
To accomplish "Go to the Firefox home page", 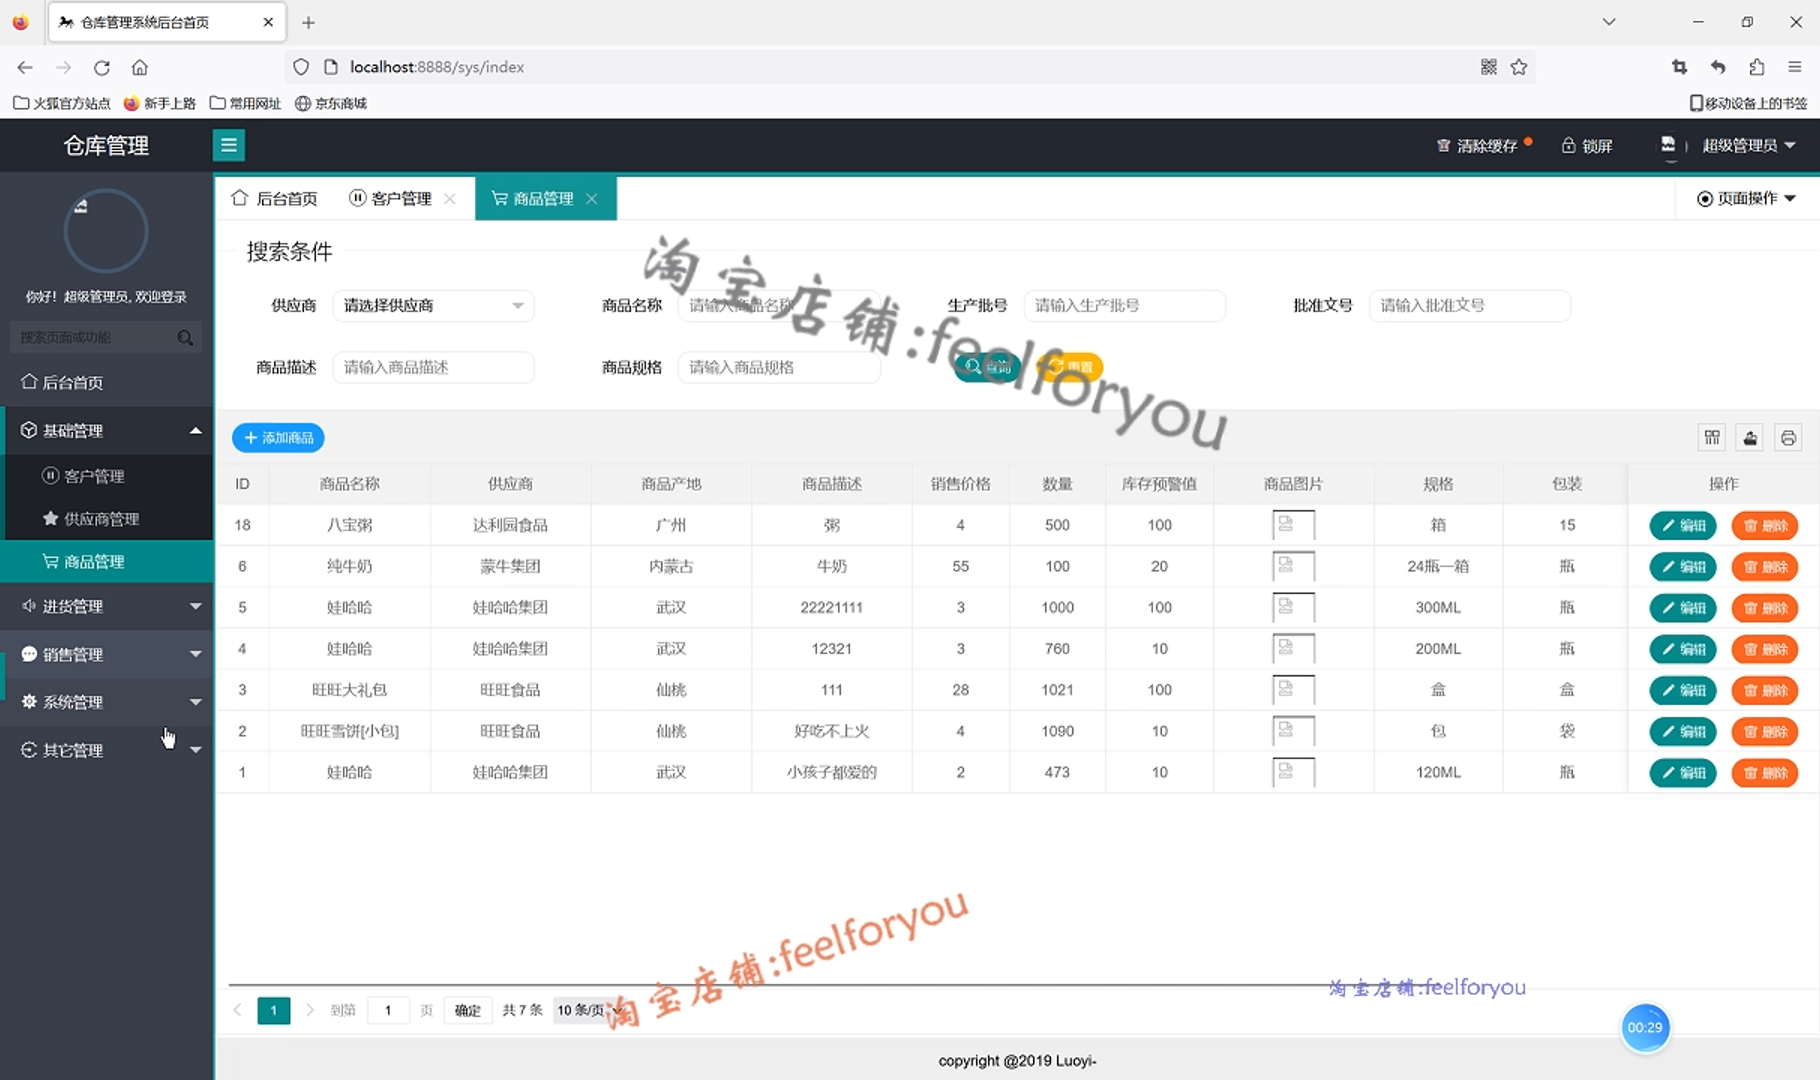I will pyautogui.click(x=140, y=67).
